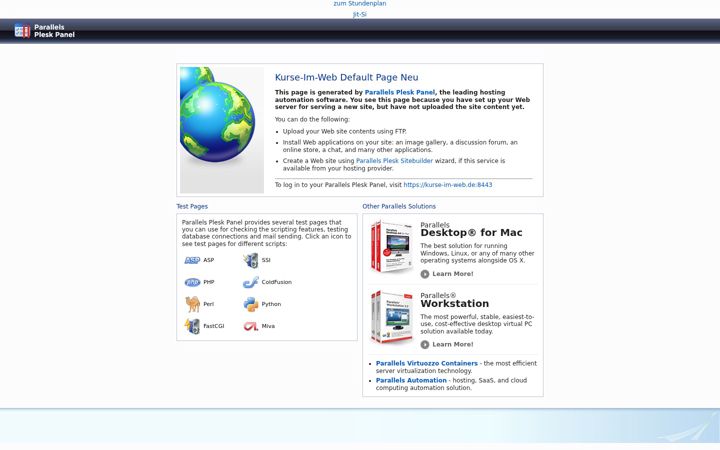Open the Parallels Automation link
This screenshot has height=450, width=720.
tap(411, 380)
